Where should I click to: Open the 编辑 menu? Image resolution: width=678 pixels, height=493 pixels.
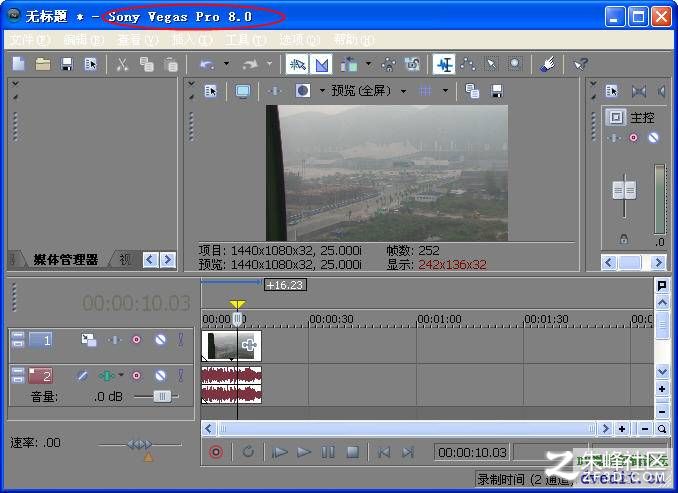click(83, 40)
